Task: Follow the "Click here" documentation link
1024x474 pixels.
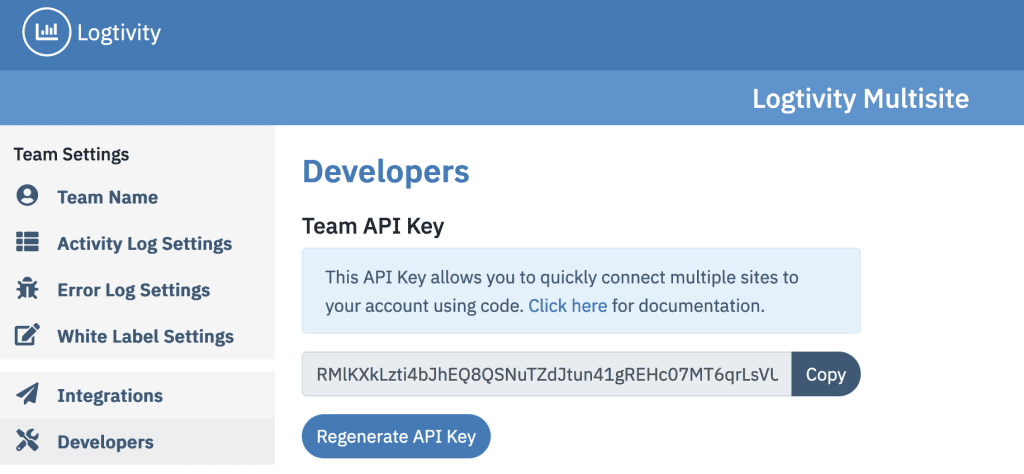Action: pyautogui.click(x=567, y=306)
